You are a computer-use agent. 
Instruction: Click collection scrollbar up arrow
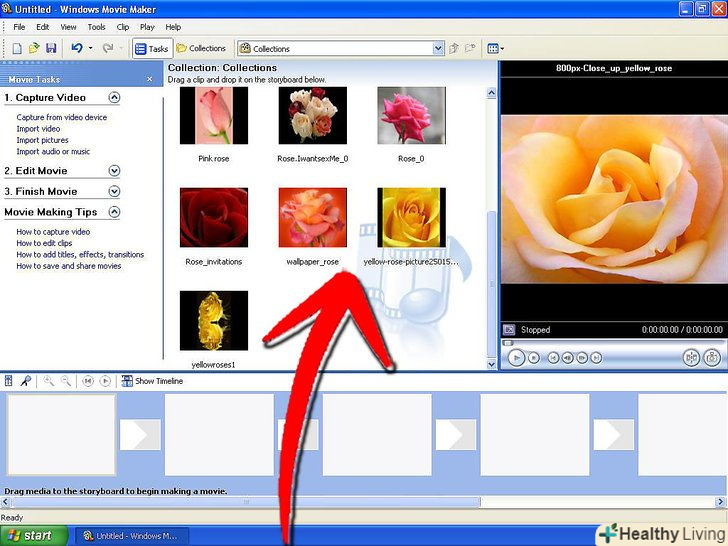point(491,93)
